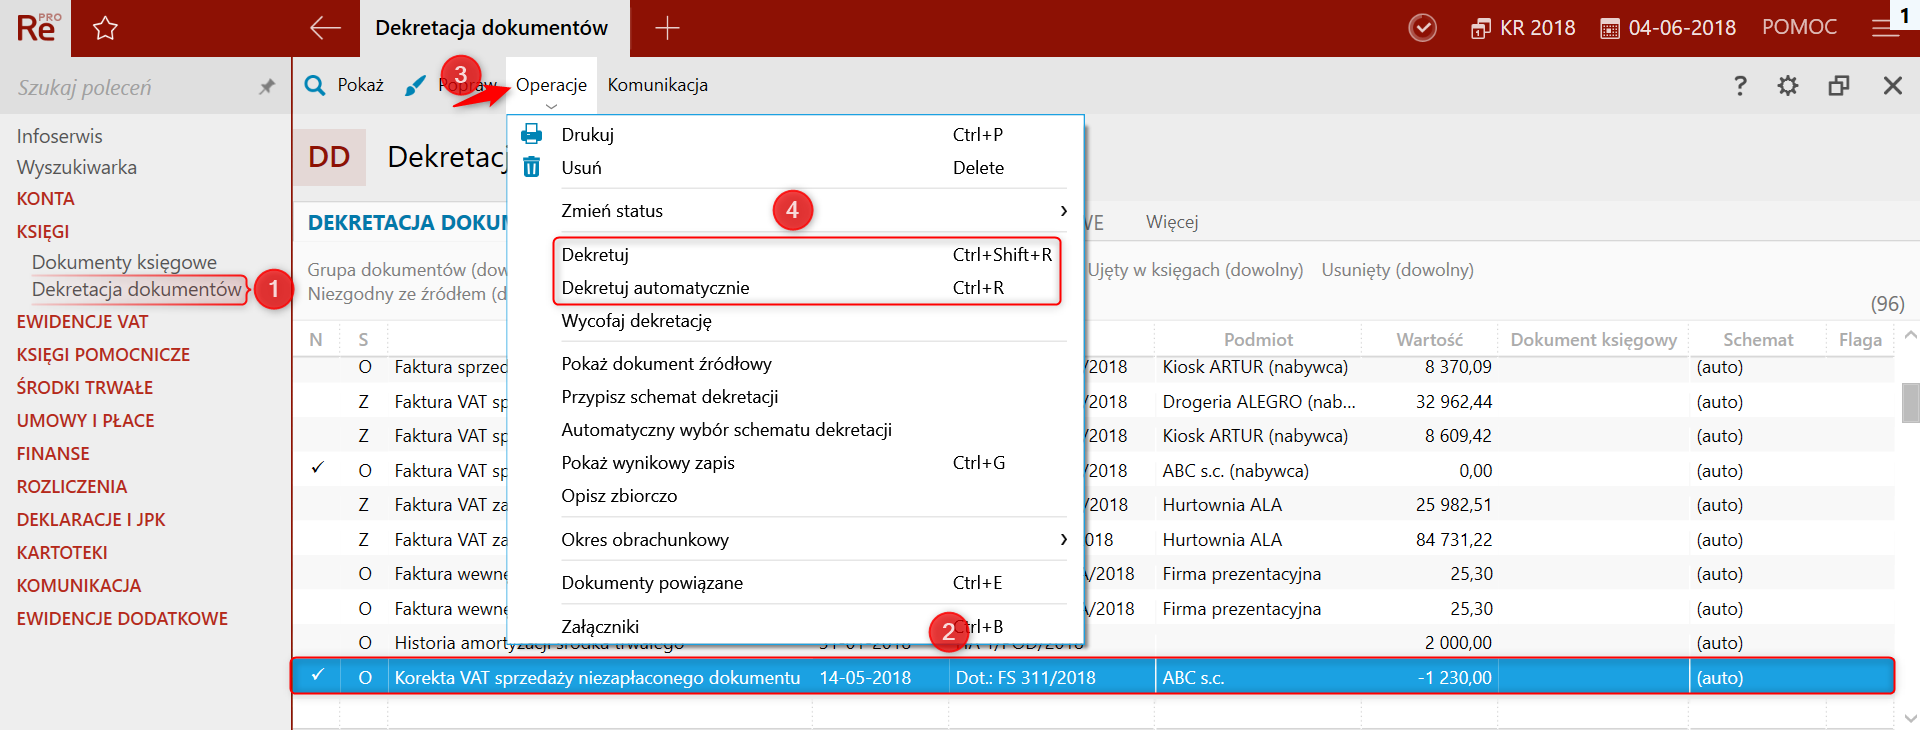
Task: Open Dekretacja dokumentów sidebar item
Action: pos(137,289)
